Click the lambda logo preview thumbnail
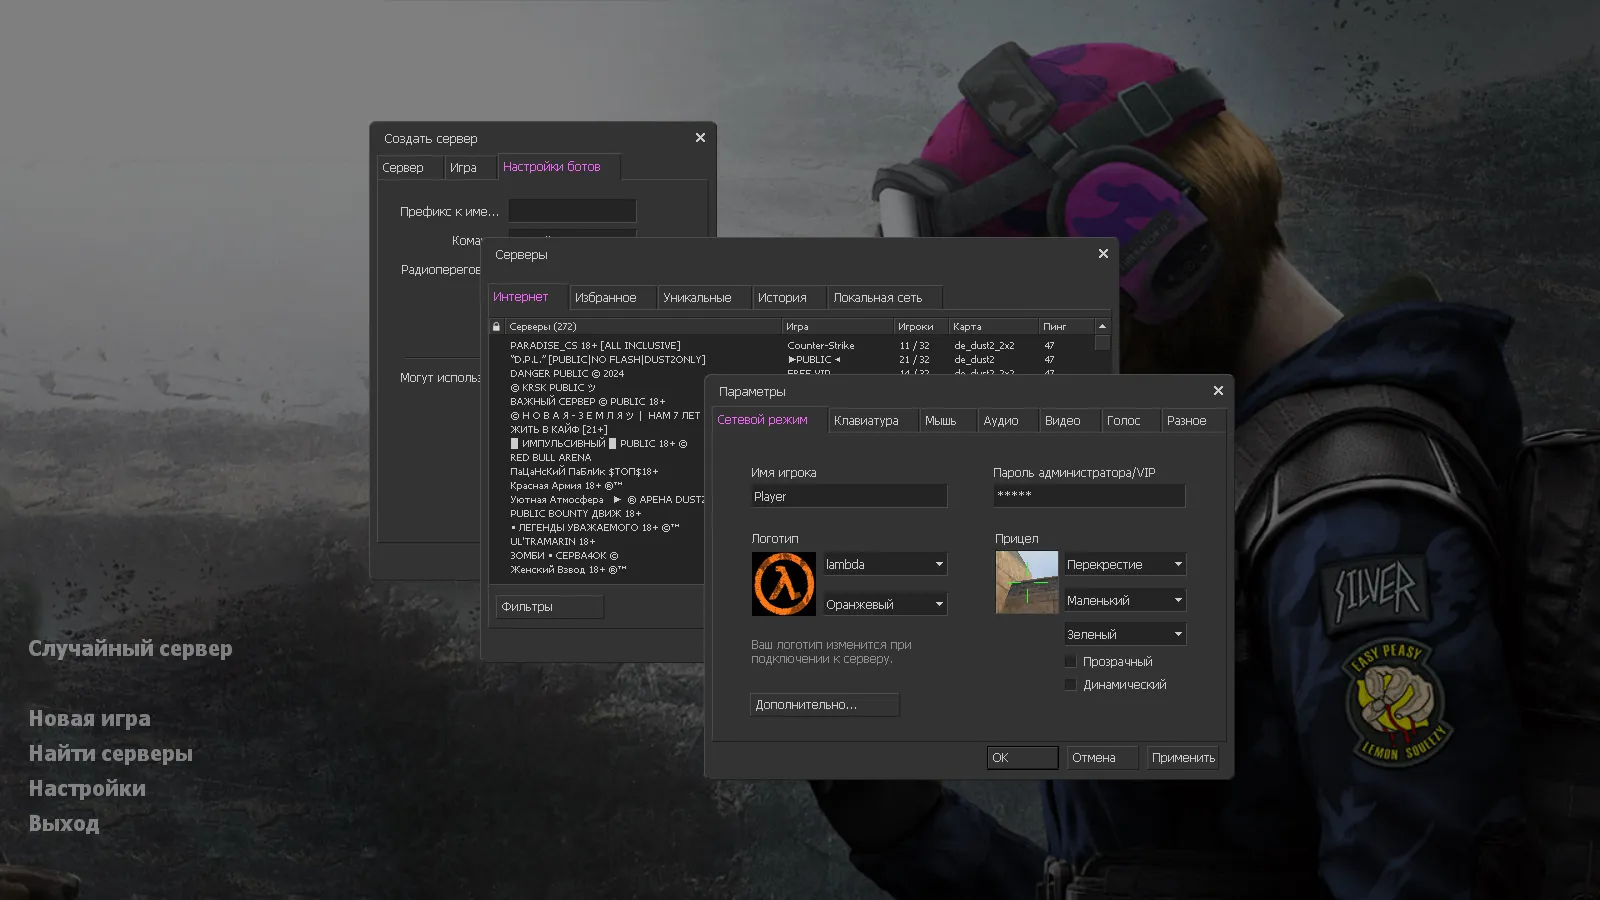 click(x=783, y=583)
